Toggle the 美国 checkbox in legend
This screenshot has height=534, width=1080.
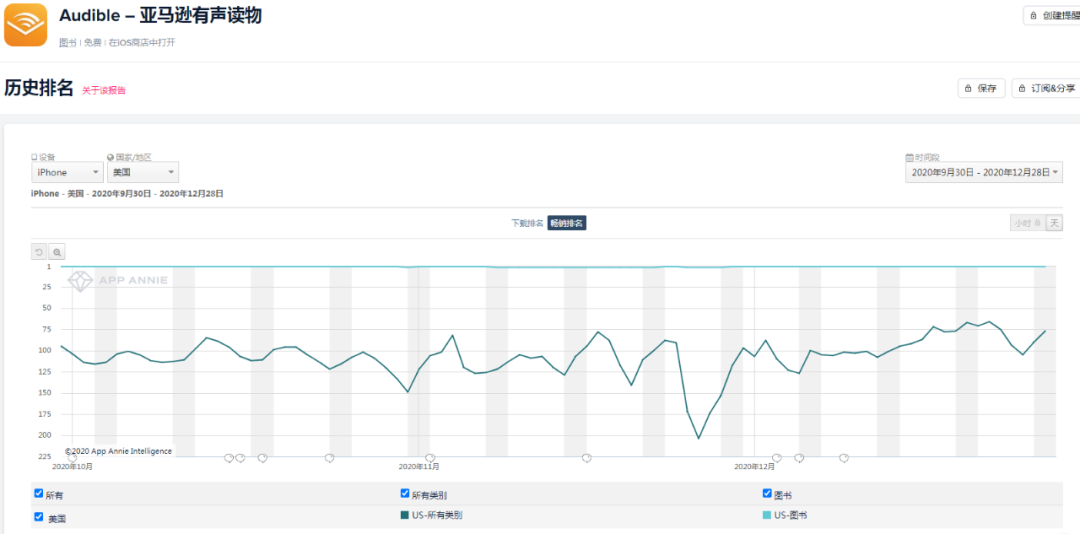click(x=39, y=517)
